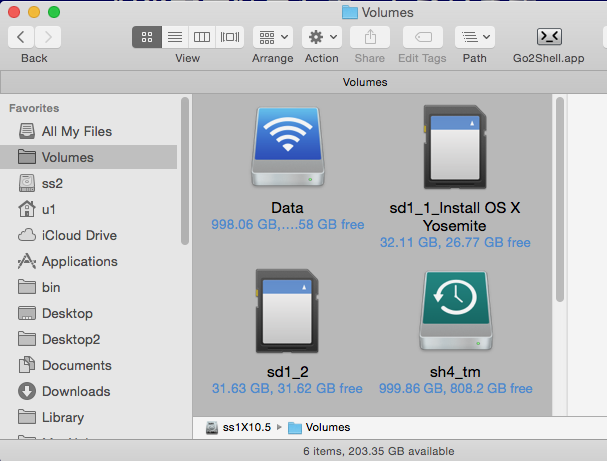Go back with the Back arrow
607x461 pixels.
(22, 37)
